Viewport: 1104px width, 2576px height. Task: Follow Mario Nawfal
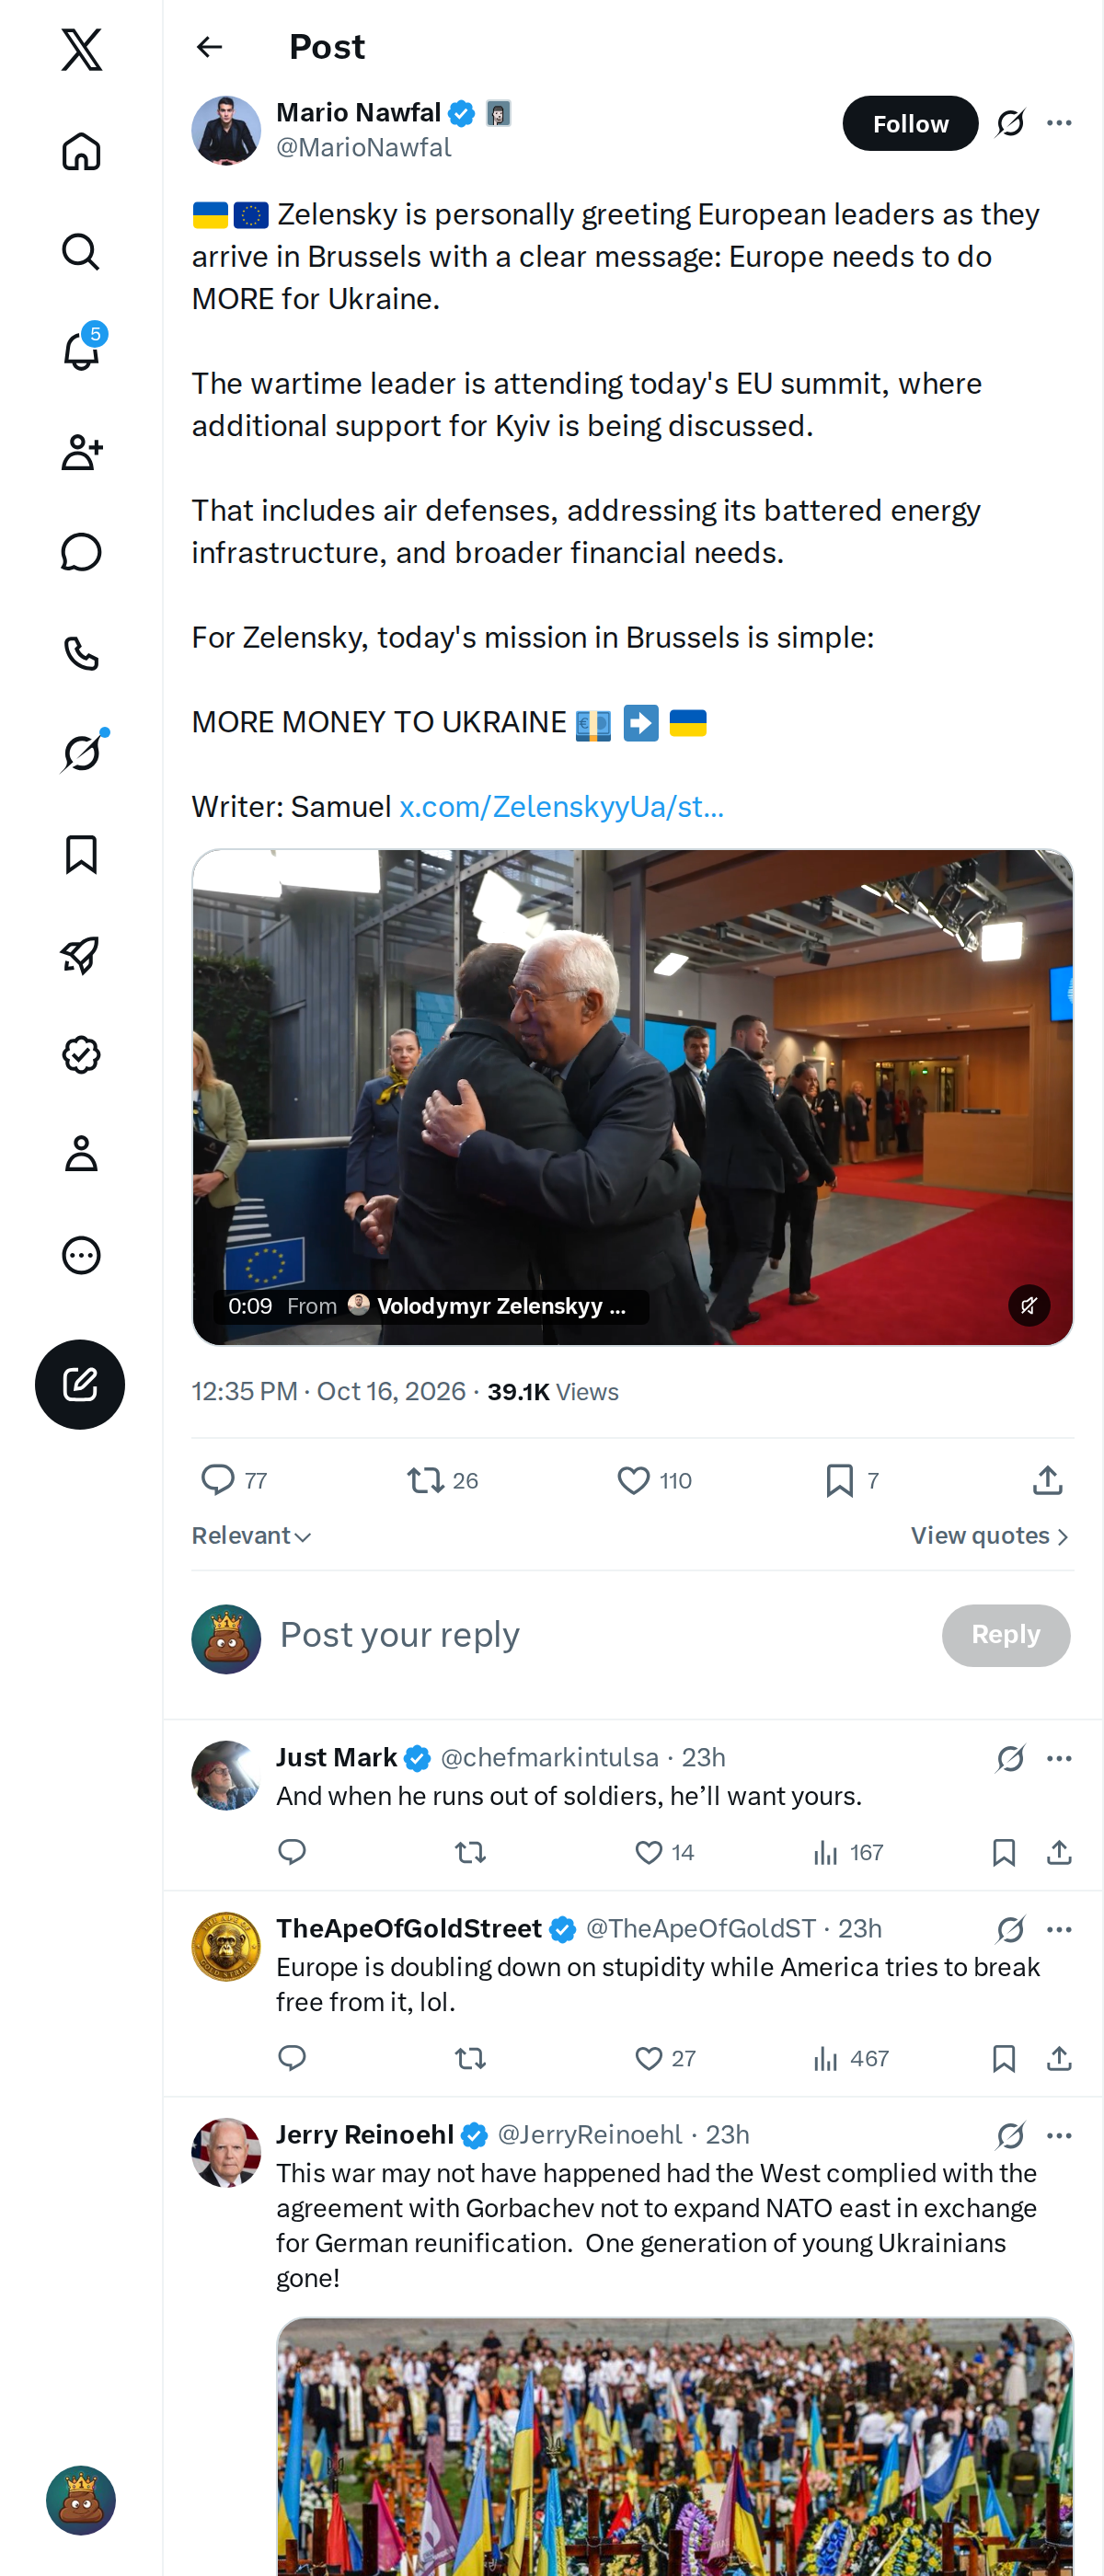point(910,123)
